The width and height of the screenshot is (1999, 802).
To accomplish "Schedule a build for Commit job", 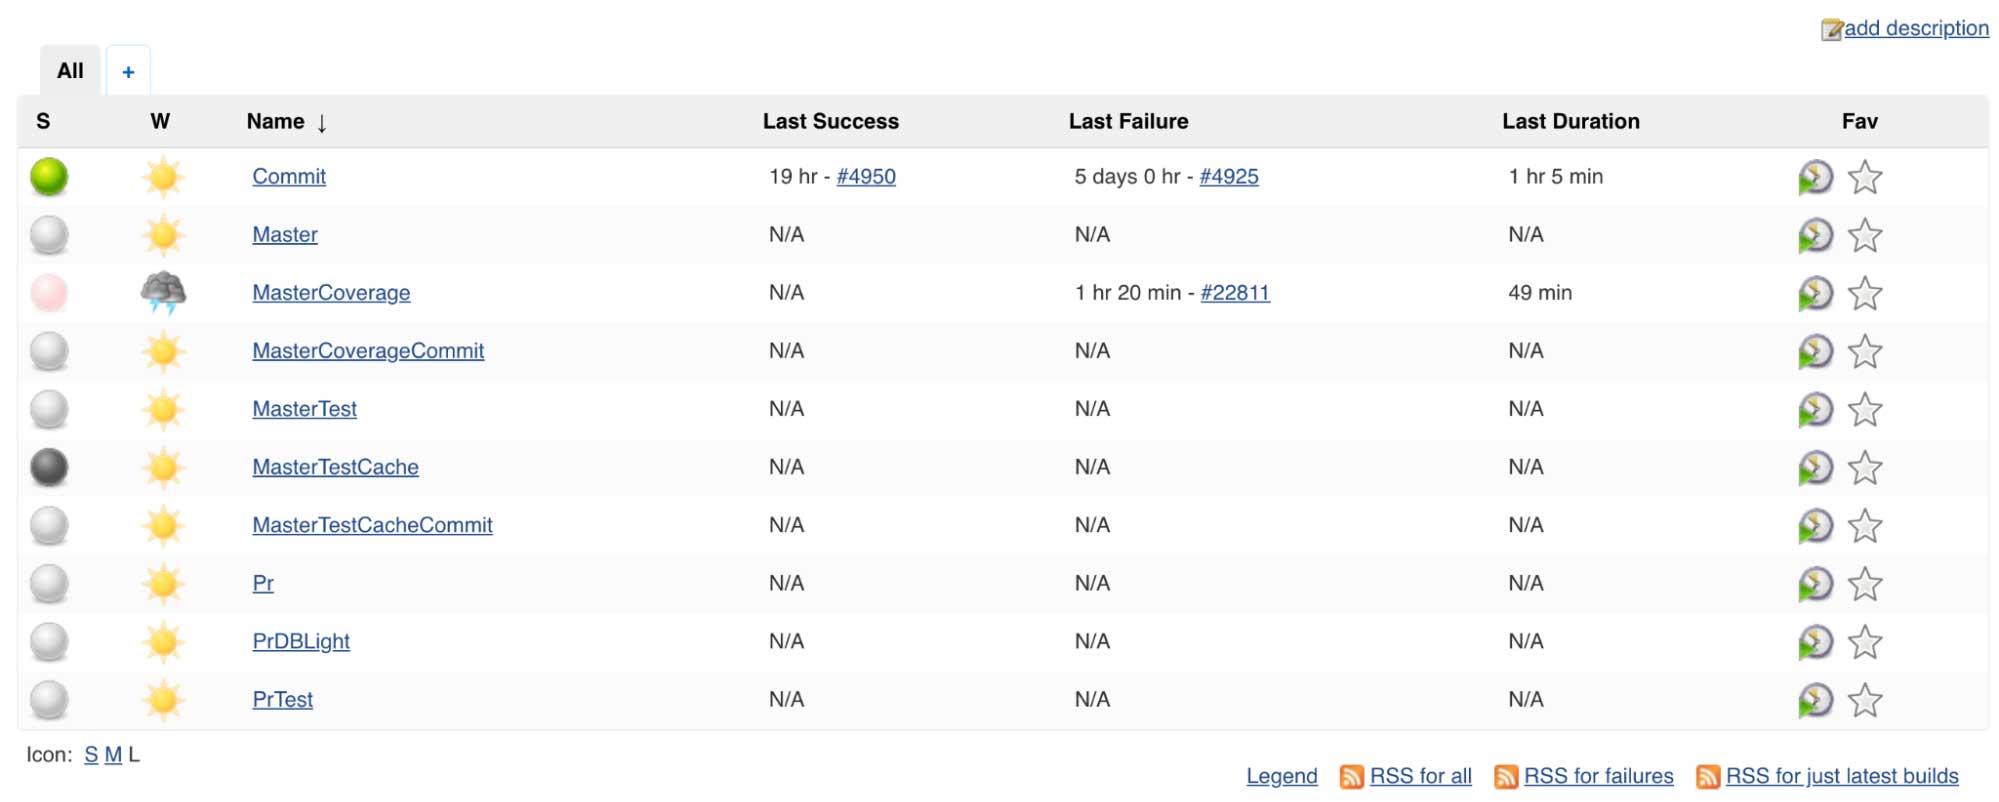I will pyautogui.click(x=1814, y=177).
